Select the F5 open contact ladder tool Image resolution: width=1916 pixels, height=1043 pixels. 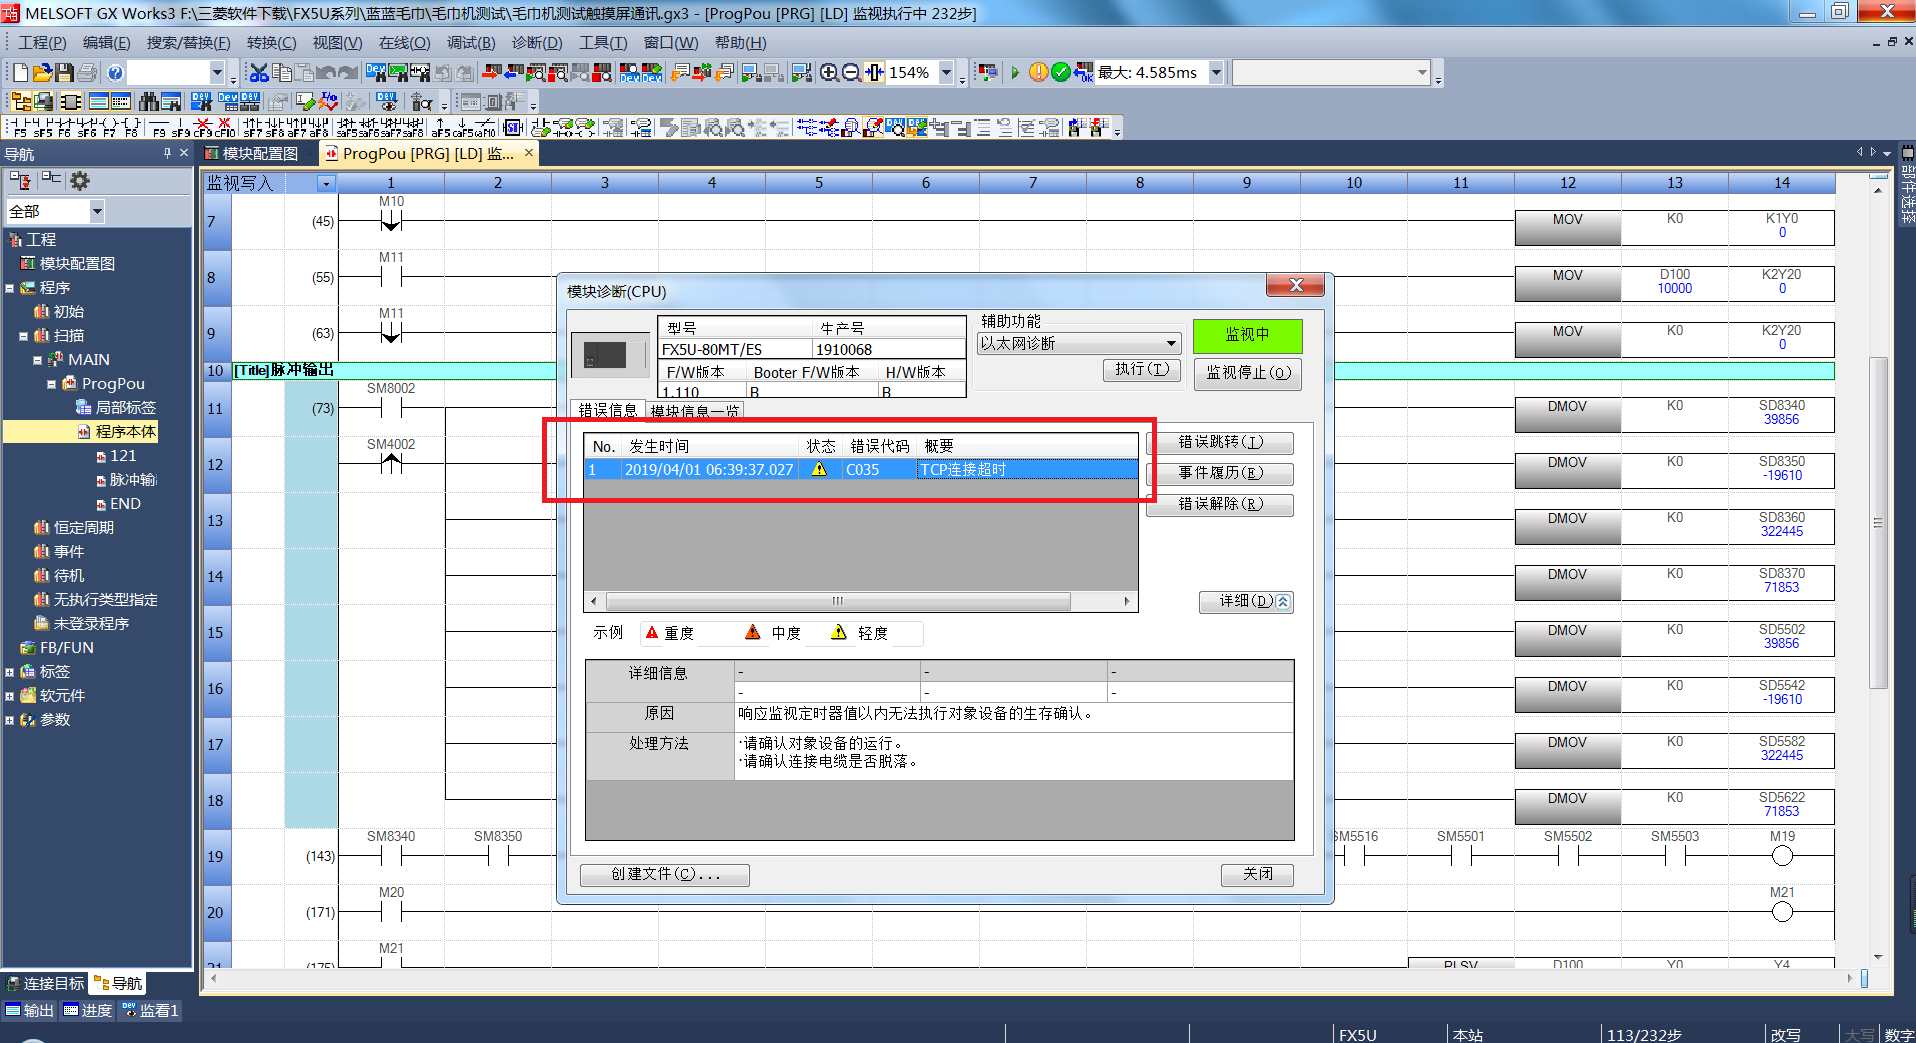click(20, 127)
